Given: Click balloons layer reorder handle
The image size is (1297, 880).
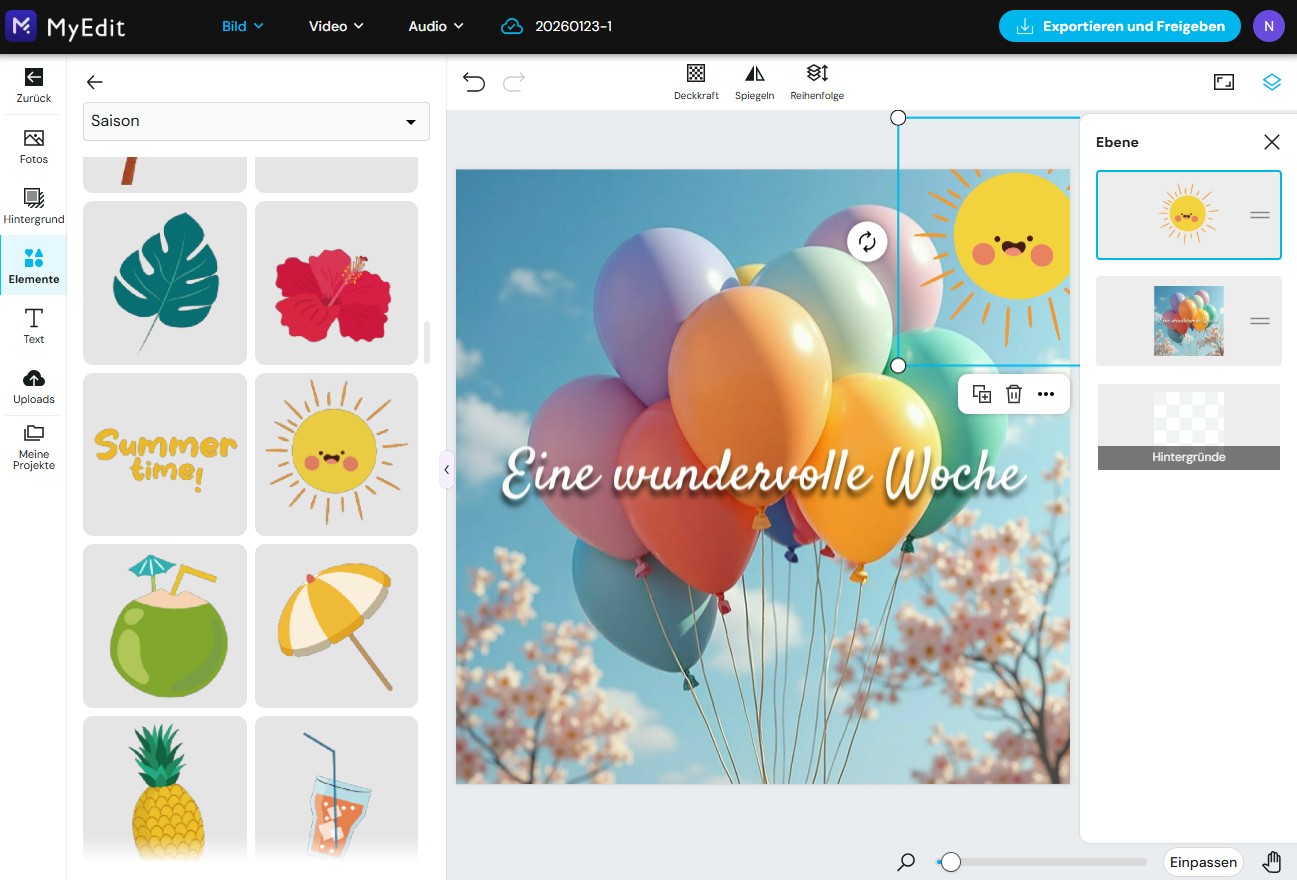Looking at the screenshot, I should 1260,321.
